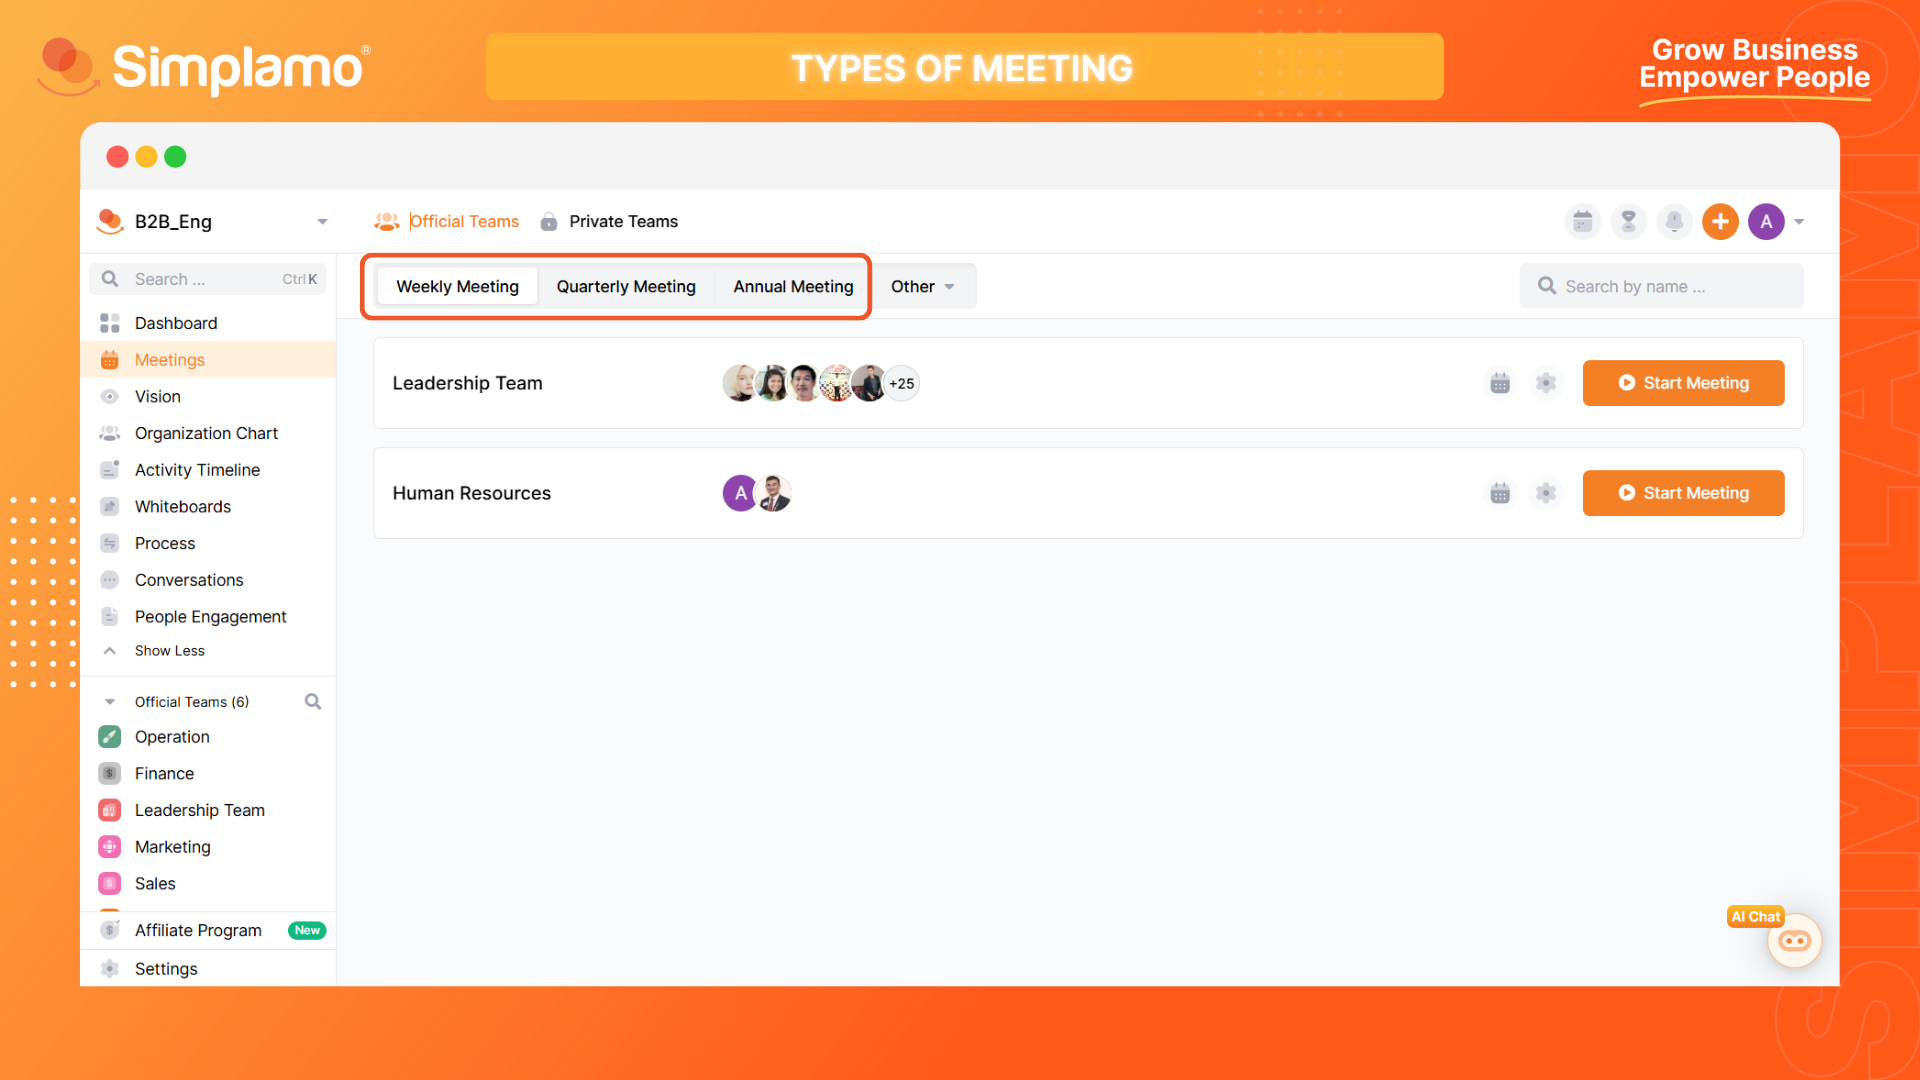Switch to Quarterly Meeting tab

pos(626,287)
